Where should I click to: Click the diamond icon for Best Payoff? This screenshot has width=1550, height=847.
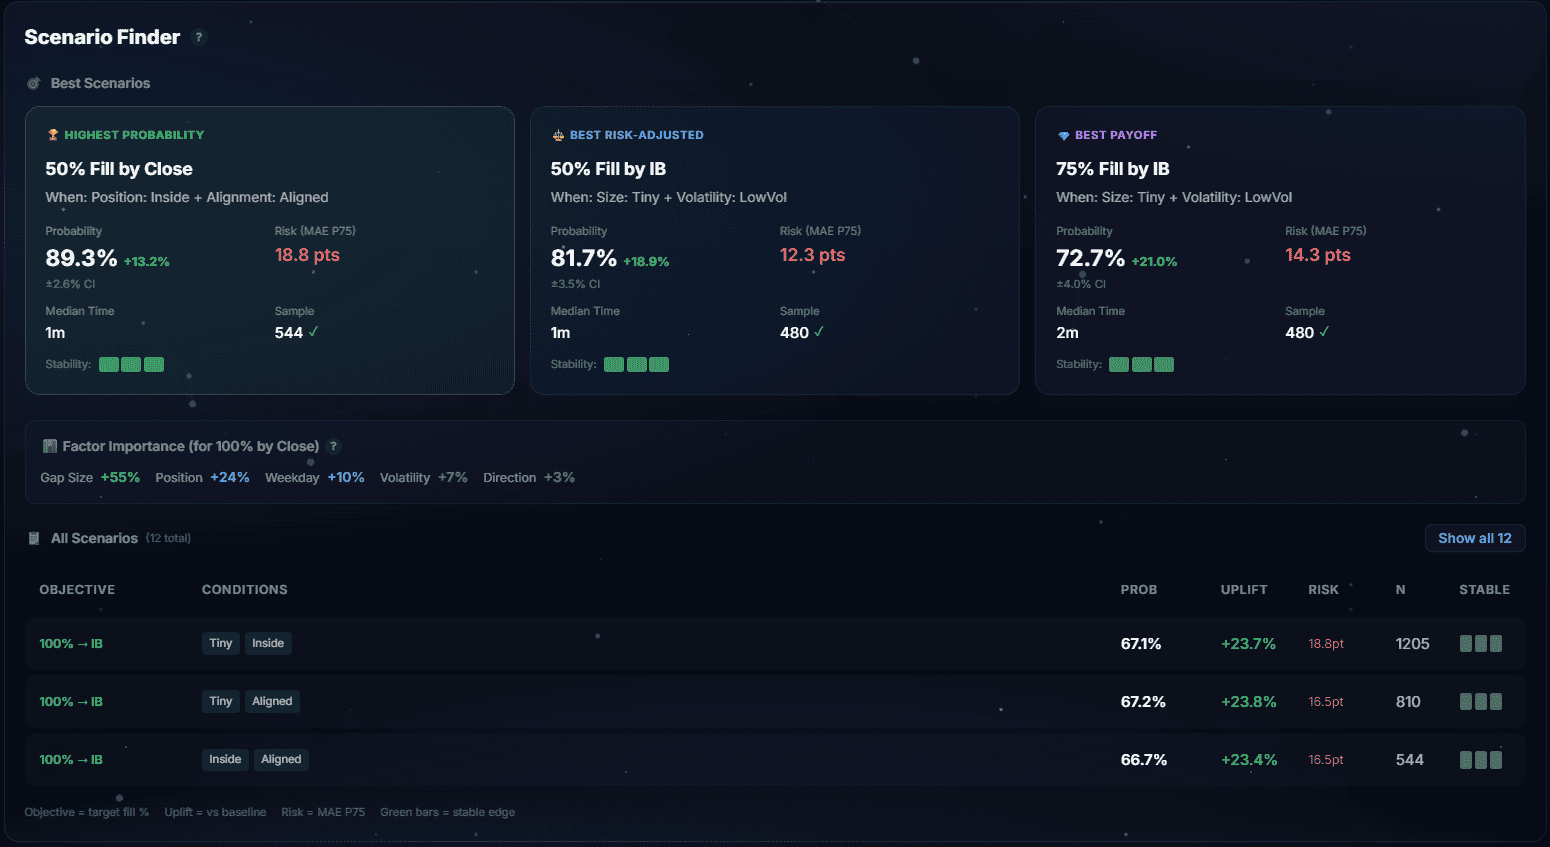(1063, 135)
